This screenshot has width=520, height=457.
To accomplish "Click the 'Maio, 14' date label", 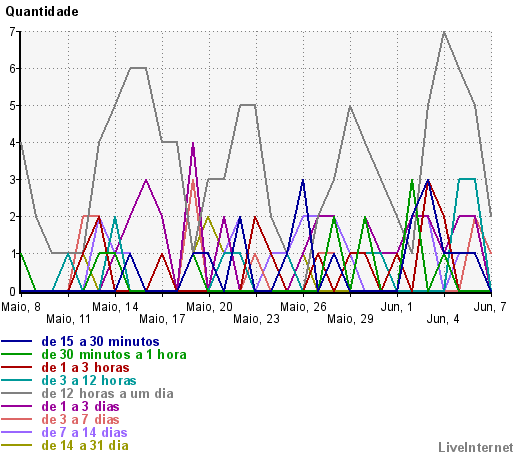I will point(115,307).
